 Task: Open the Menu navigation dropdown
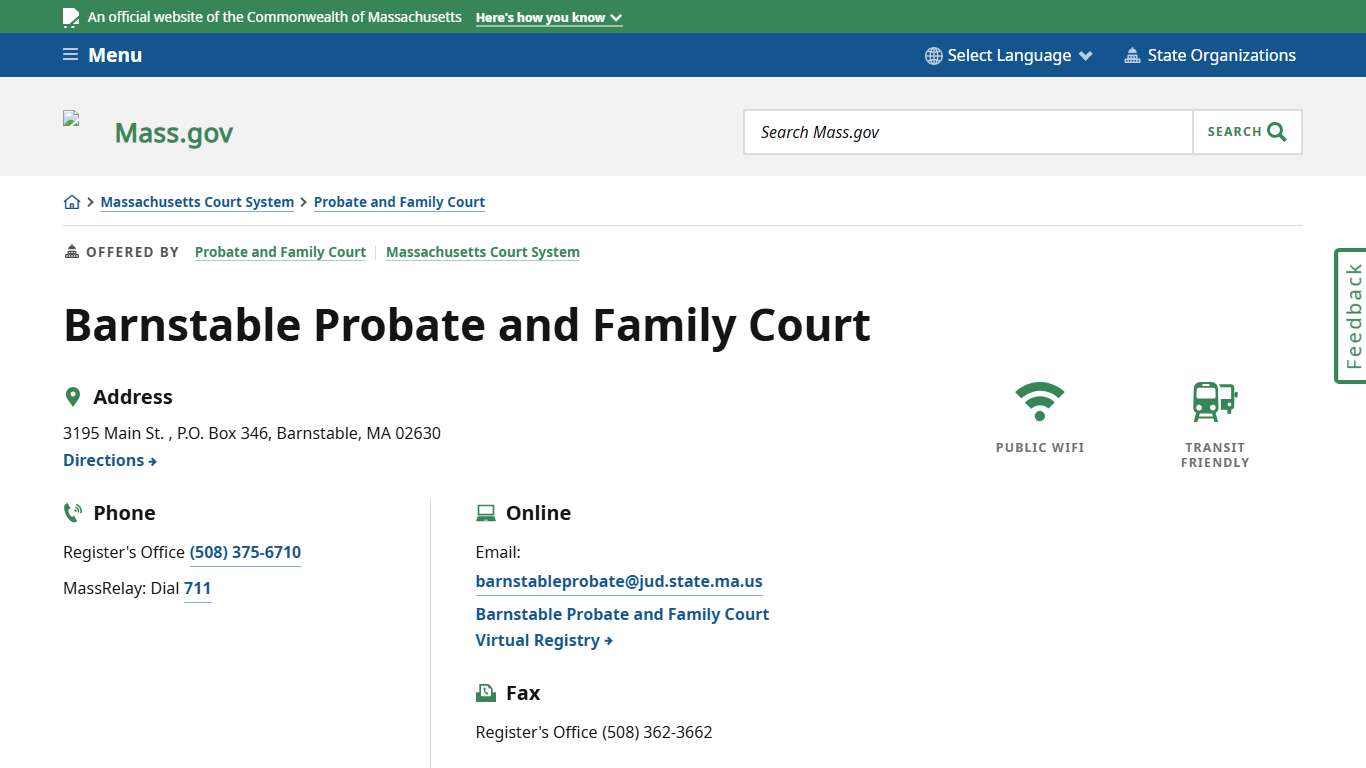(101, 55)
